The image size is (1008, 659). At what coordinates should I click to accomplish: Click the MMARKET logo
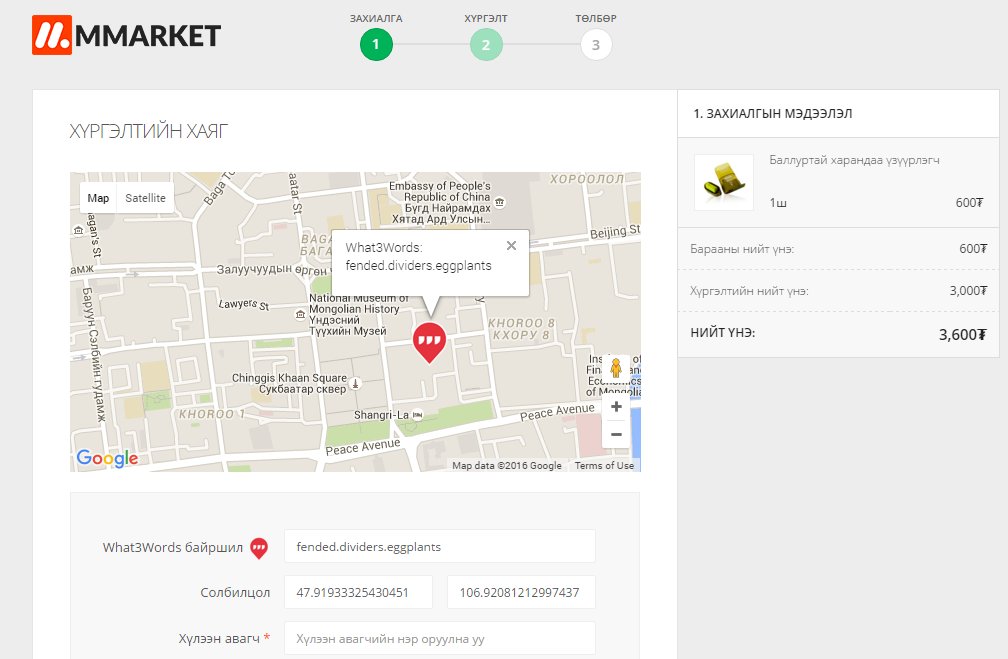pos(126,35)
